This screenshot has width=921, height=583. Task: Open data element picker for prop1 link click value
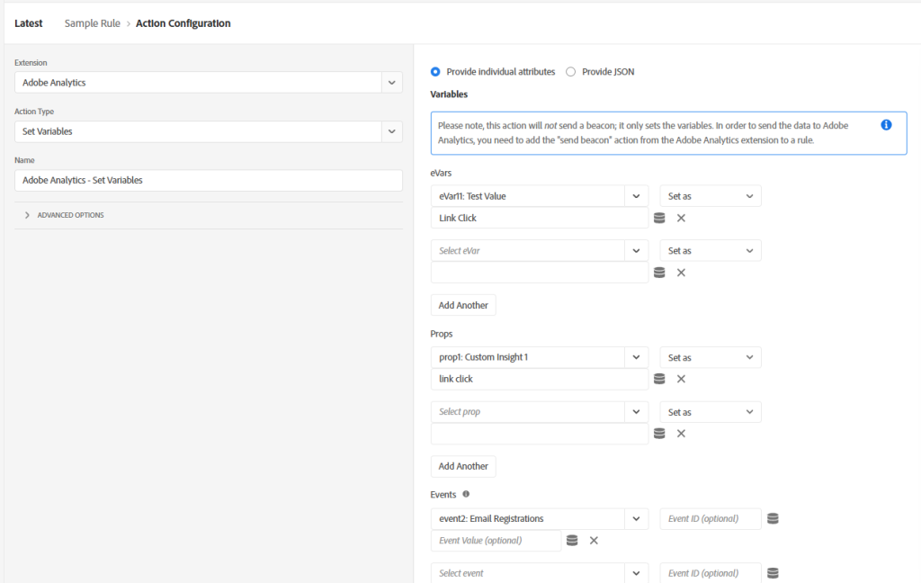pos(660,379)
